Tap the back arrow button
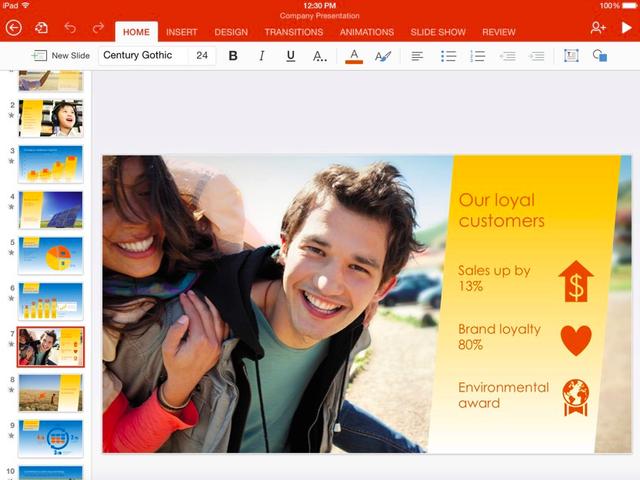This screenshot has height=480, width=640. coord(13,28)
